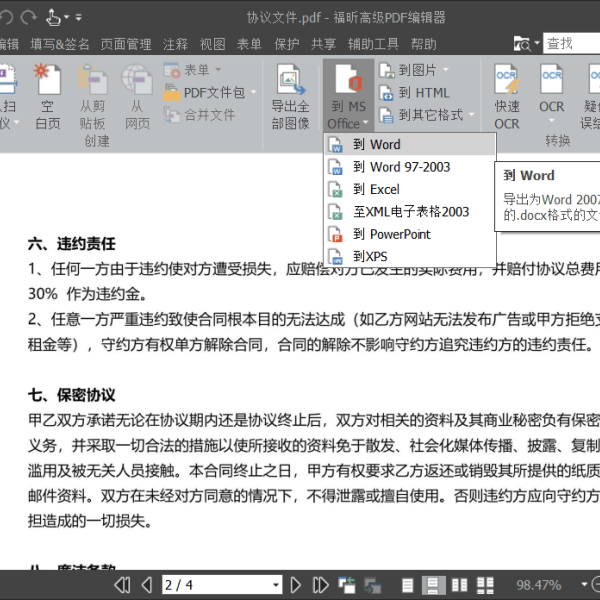
Task: Open the OCR dropdown button
Action: coord(551,94)
